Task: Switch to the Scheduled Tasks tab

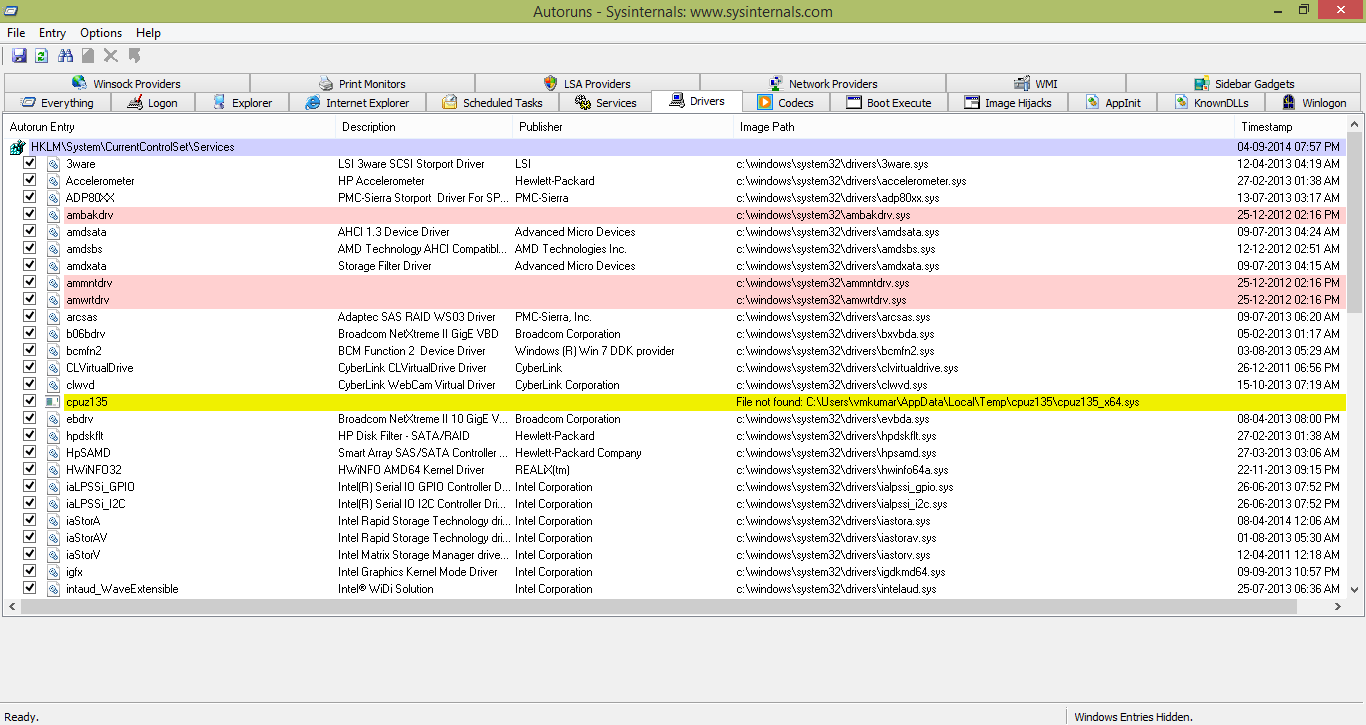Action: click(492, 102)
